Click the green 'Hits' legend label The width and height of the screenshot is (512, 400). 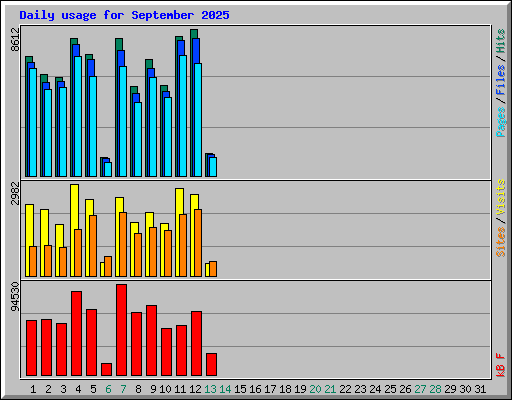[501, 41]
